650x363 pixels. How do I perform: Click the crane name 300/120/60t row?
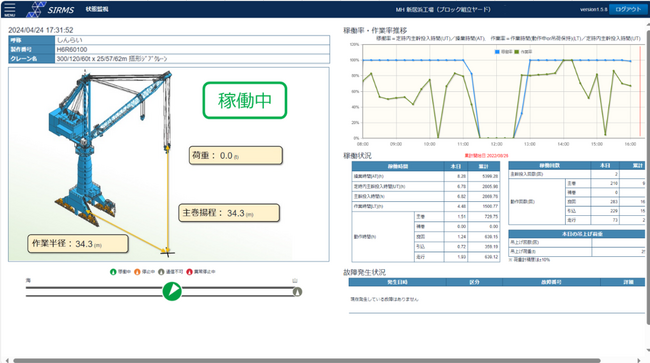point(169,59)
